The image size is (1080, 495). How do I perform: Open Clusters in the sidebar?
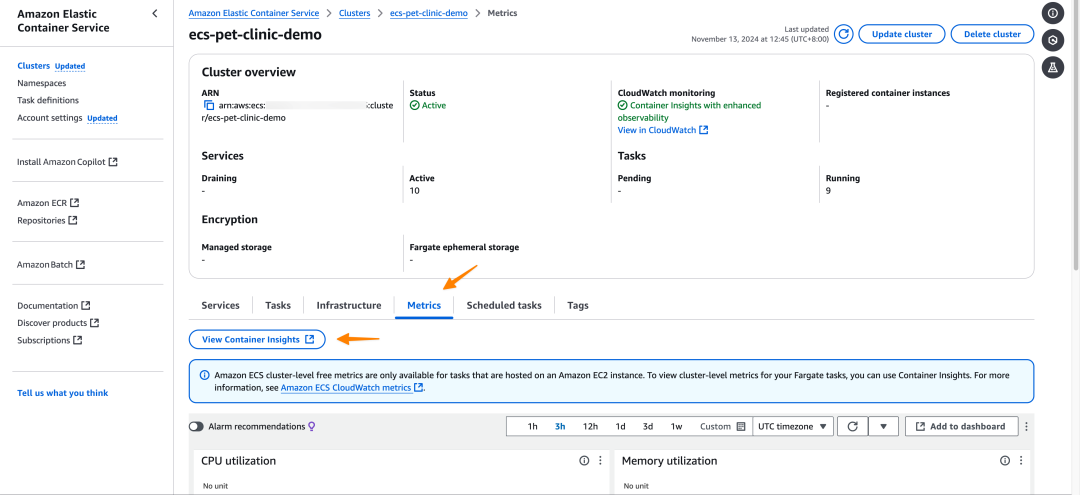(34, 66)
